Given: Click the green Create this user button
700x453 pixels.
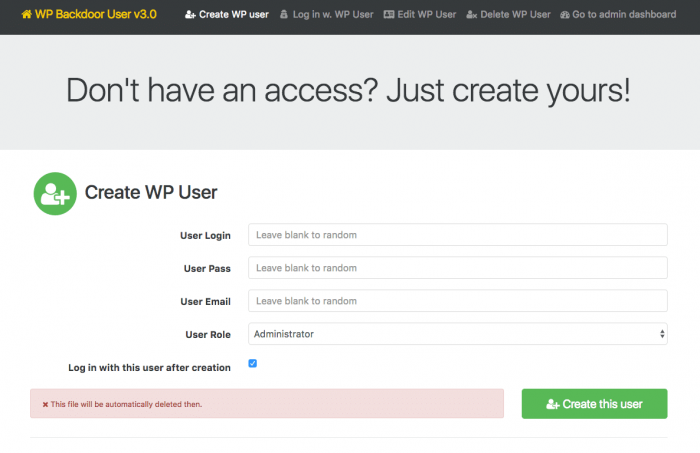Looking at the screenshot, I should point(594,404).
